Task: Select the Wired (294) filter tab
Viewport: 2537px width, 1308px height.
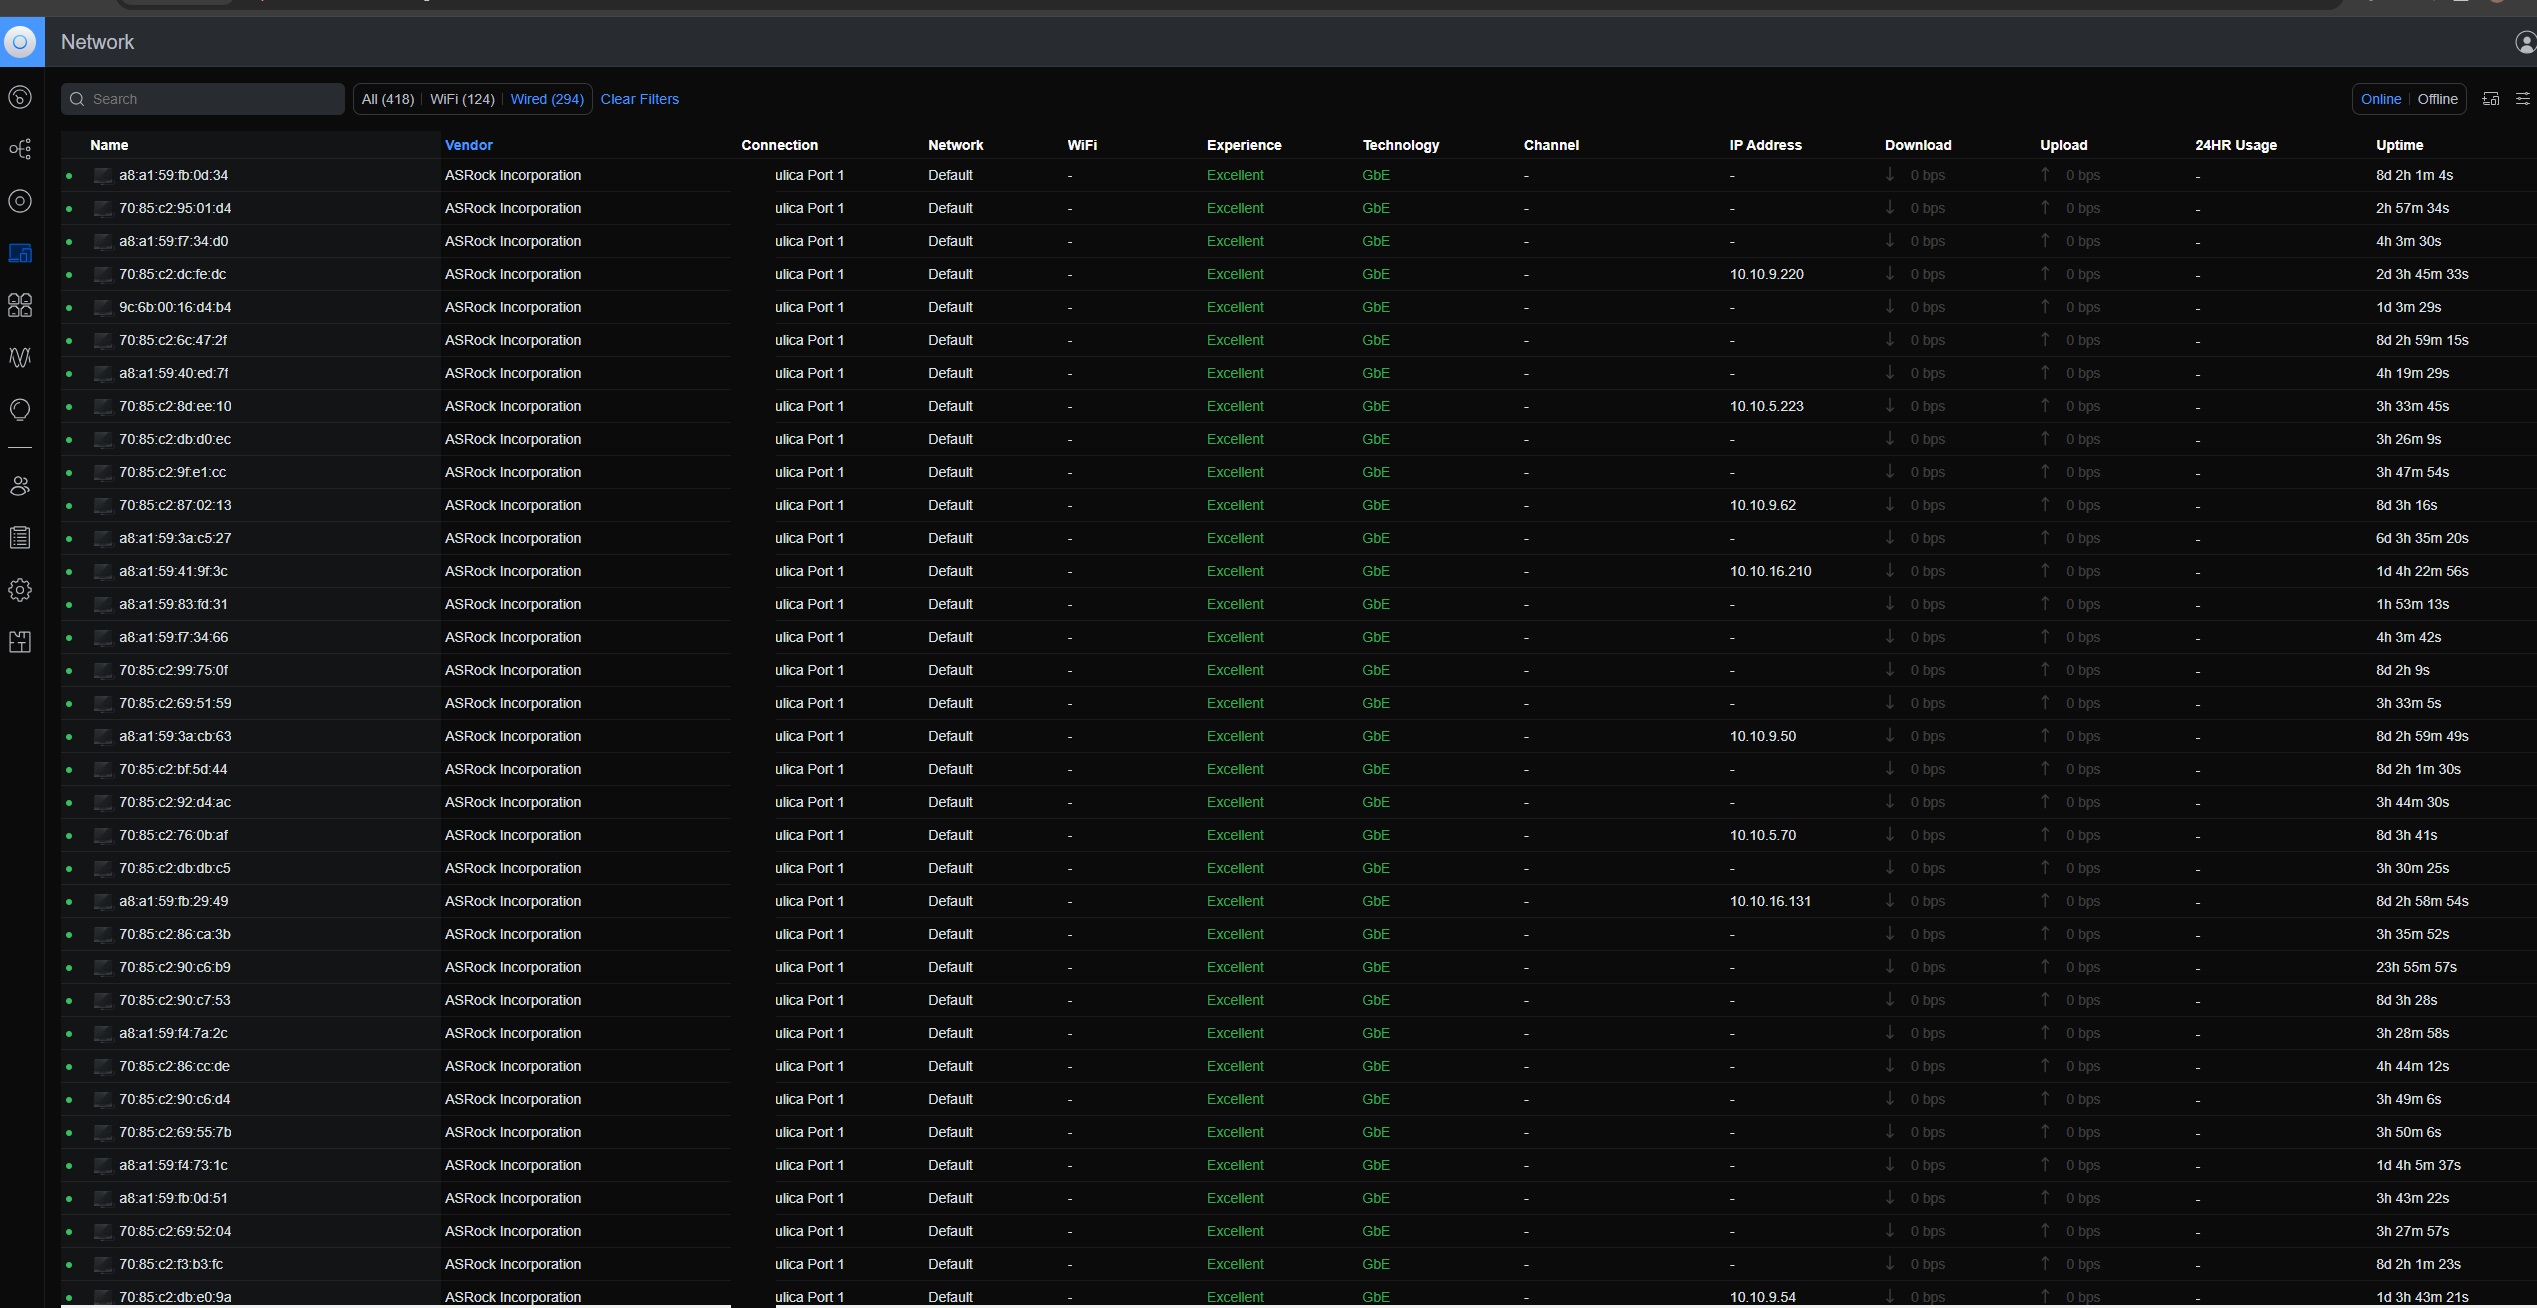Action: [x=547, y=99]
